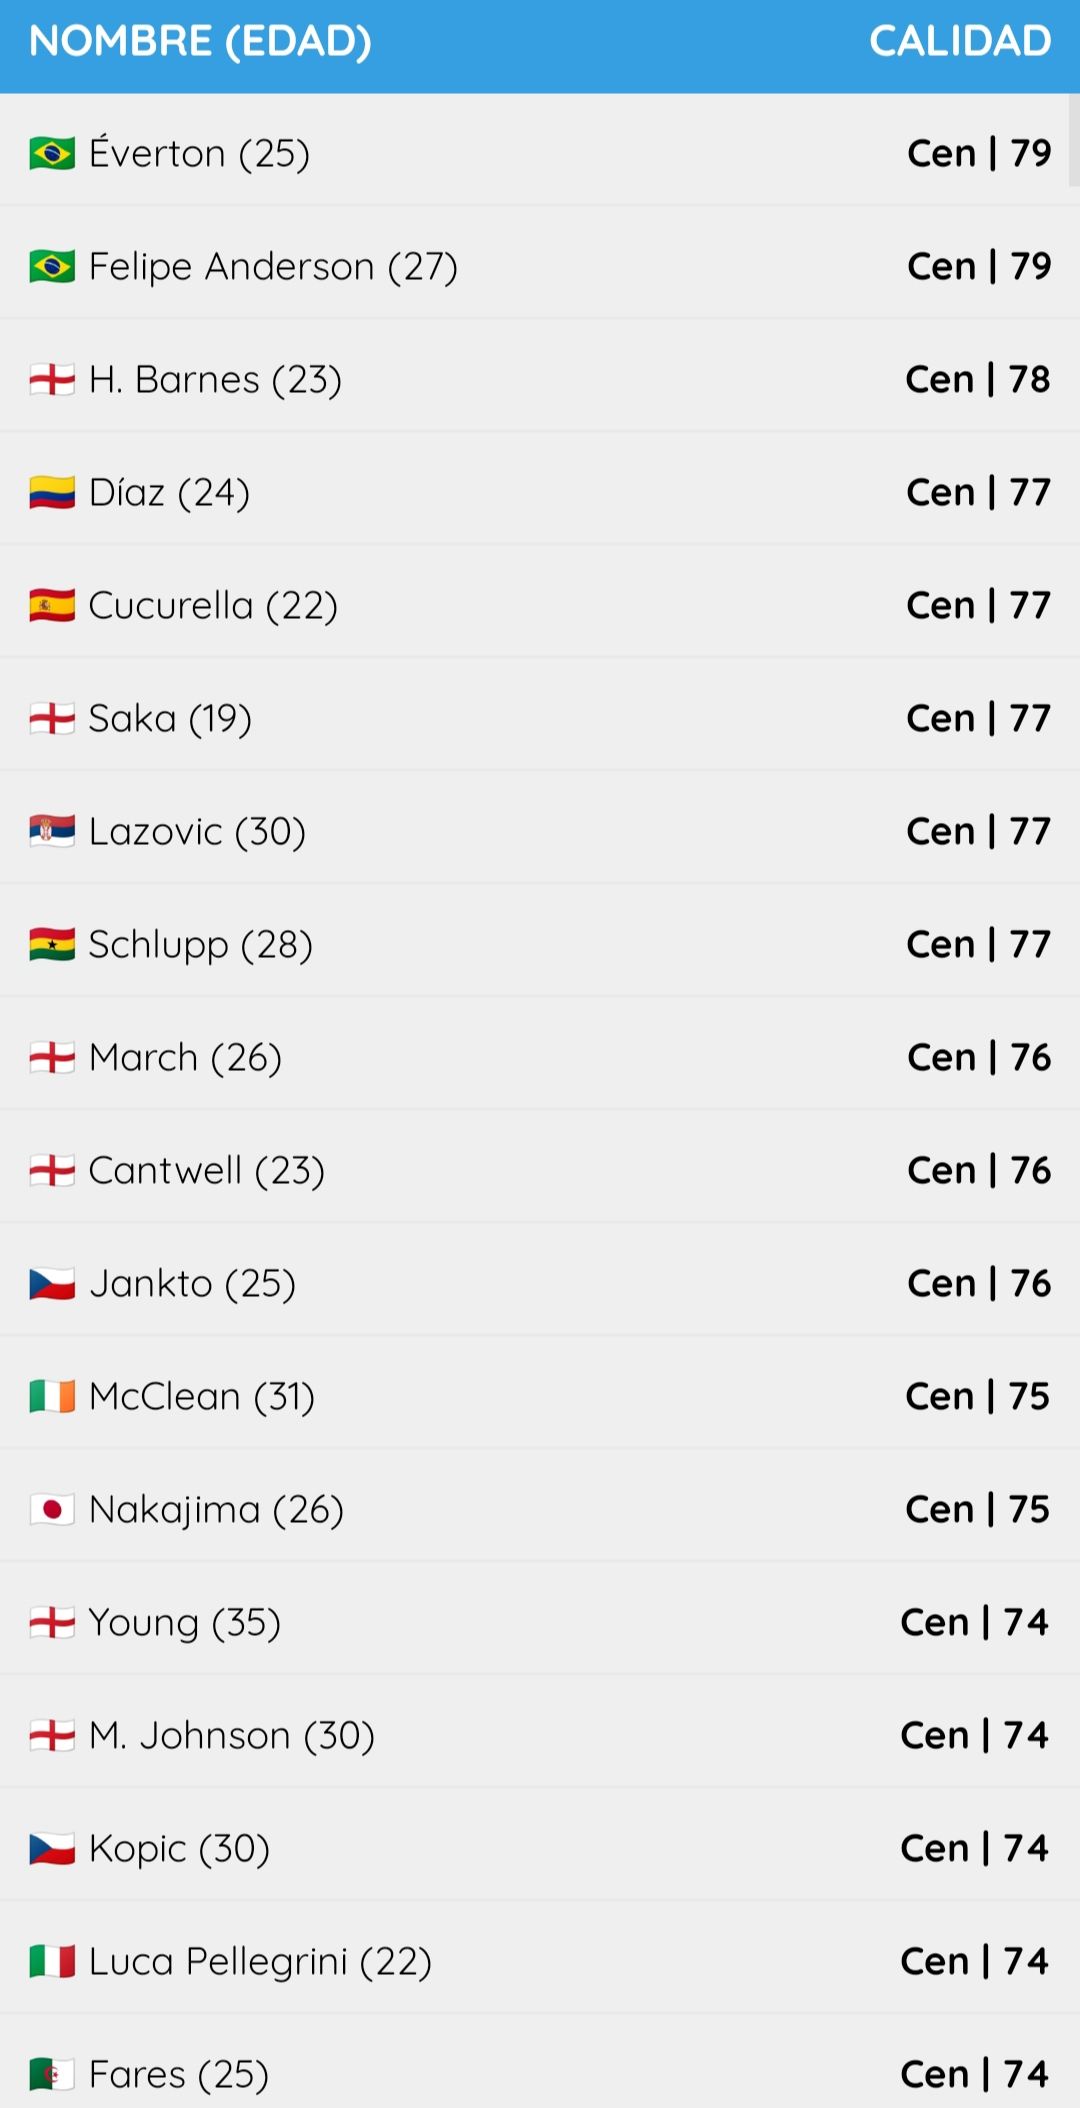Open player H. Barnes (23)
The height and width of the screenshot is (2108, 1080).
540,379
